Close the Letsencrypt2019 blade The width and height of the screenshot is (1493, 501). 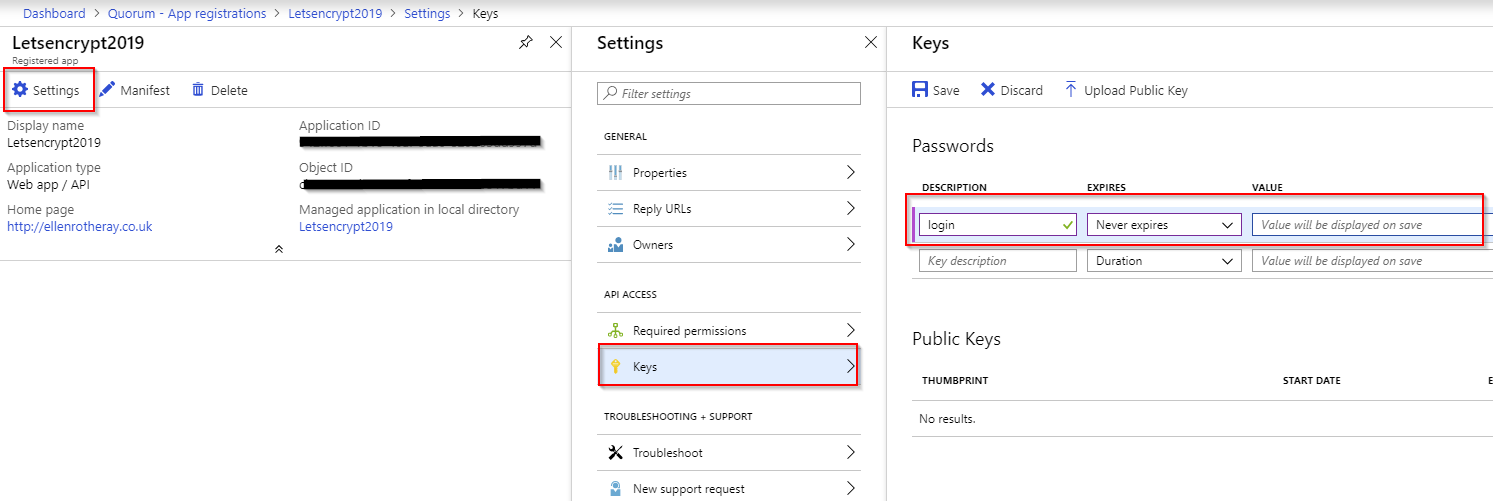(x=556, y=43)
